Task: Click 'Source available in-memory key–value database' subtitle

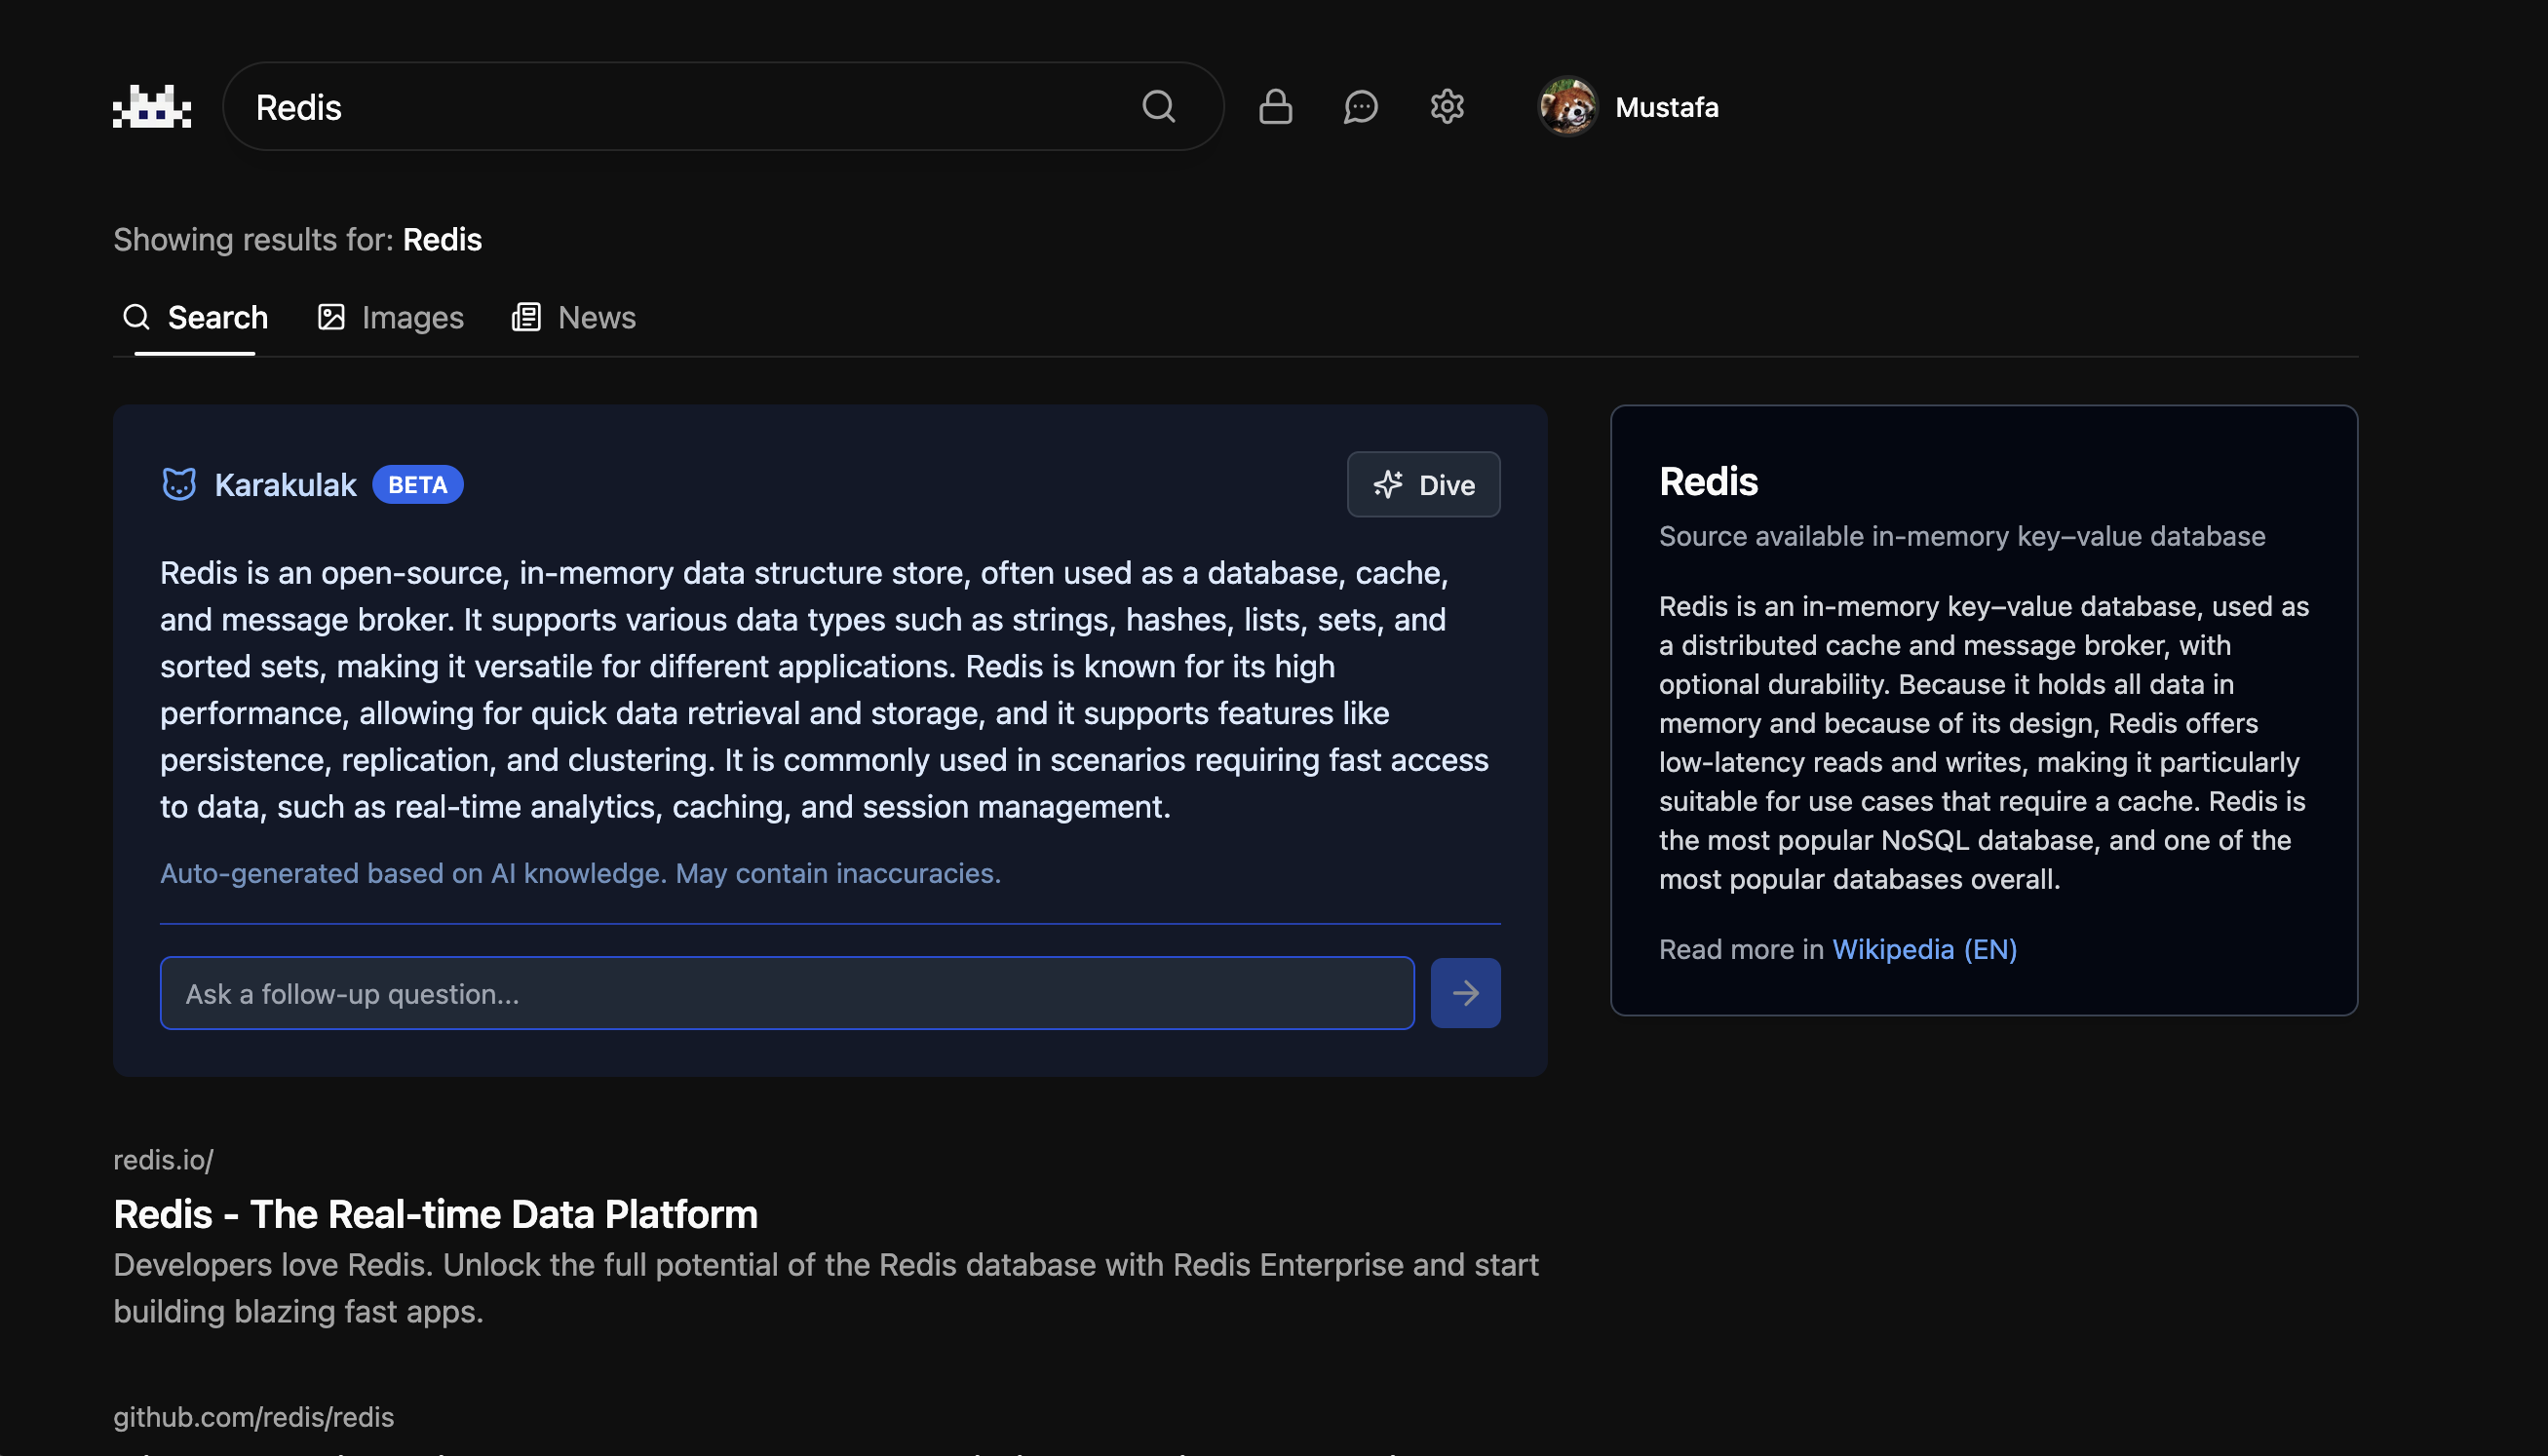Action: pos(1962,536)
